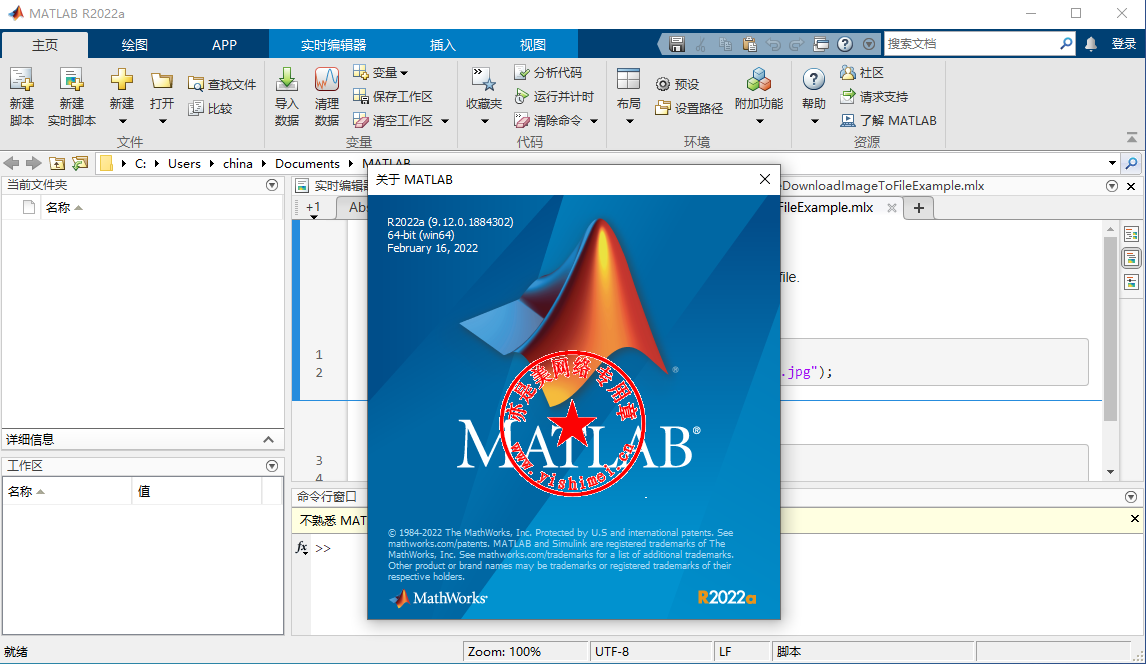Switch to the Live Editor (实时编辑器) tab
The image size is (1146, 664).
333,45
